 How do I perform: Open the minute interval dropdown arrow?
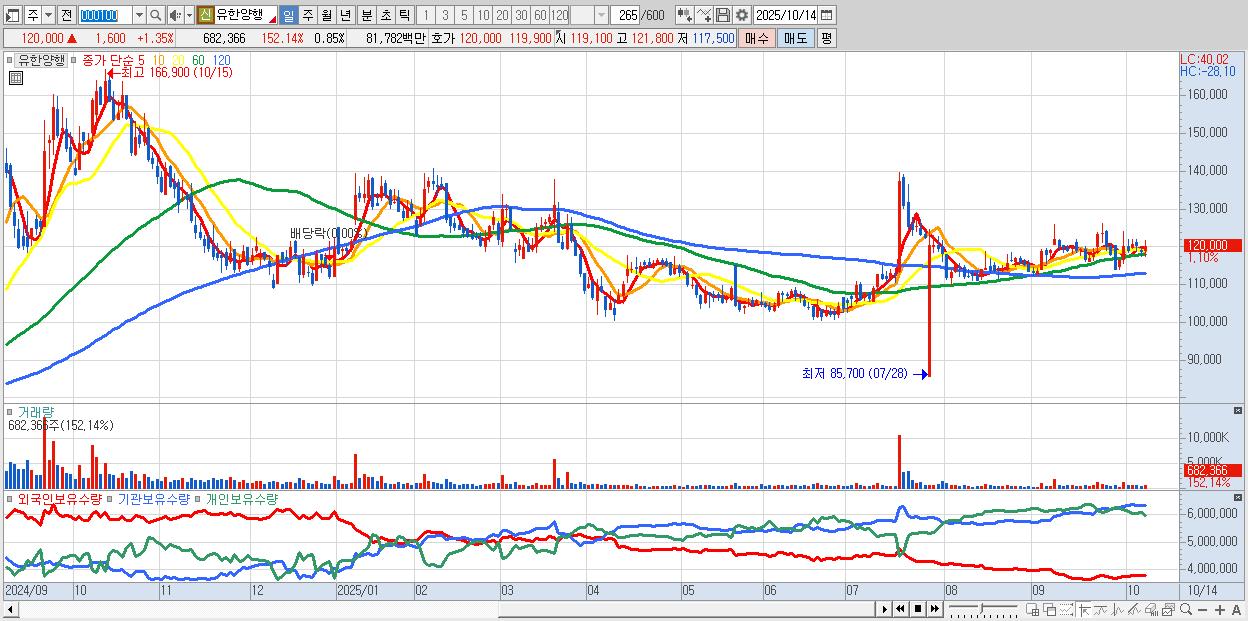pyautogui.click(x=601, y=15)
